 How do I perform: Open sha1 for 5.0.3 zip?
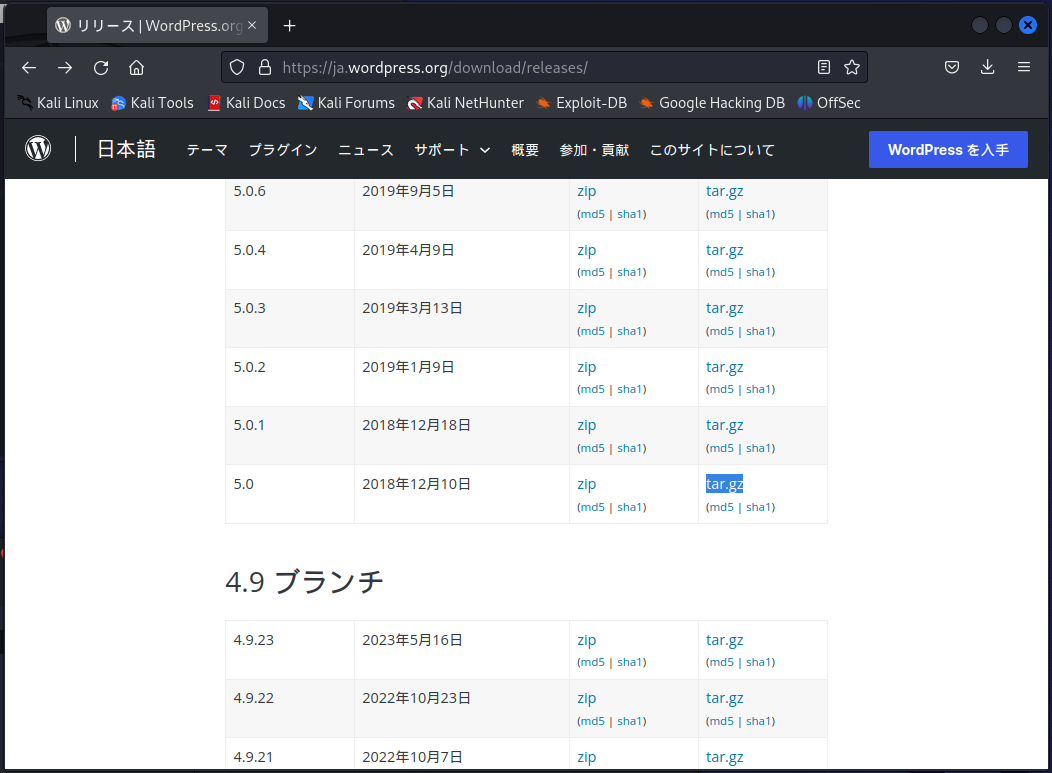630,331
